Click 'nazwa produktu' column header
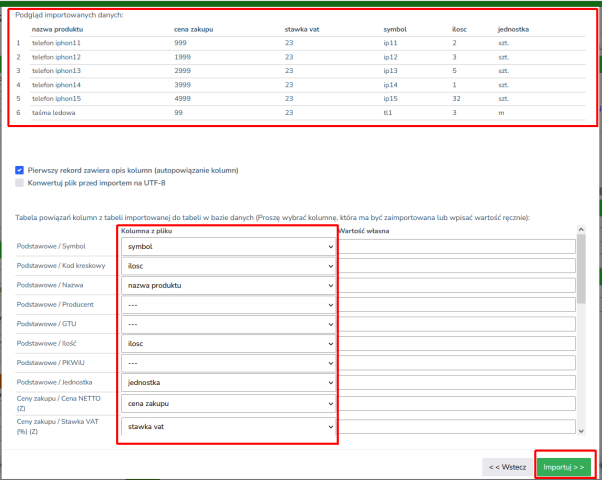The width and height of the screenshot is (602, 480). pos(57,29)
